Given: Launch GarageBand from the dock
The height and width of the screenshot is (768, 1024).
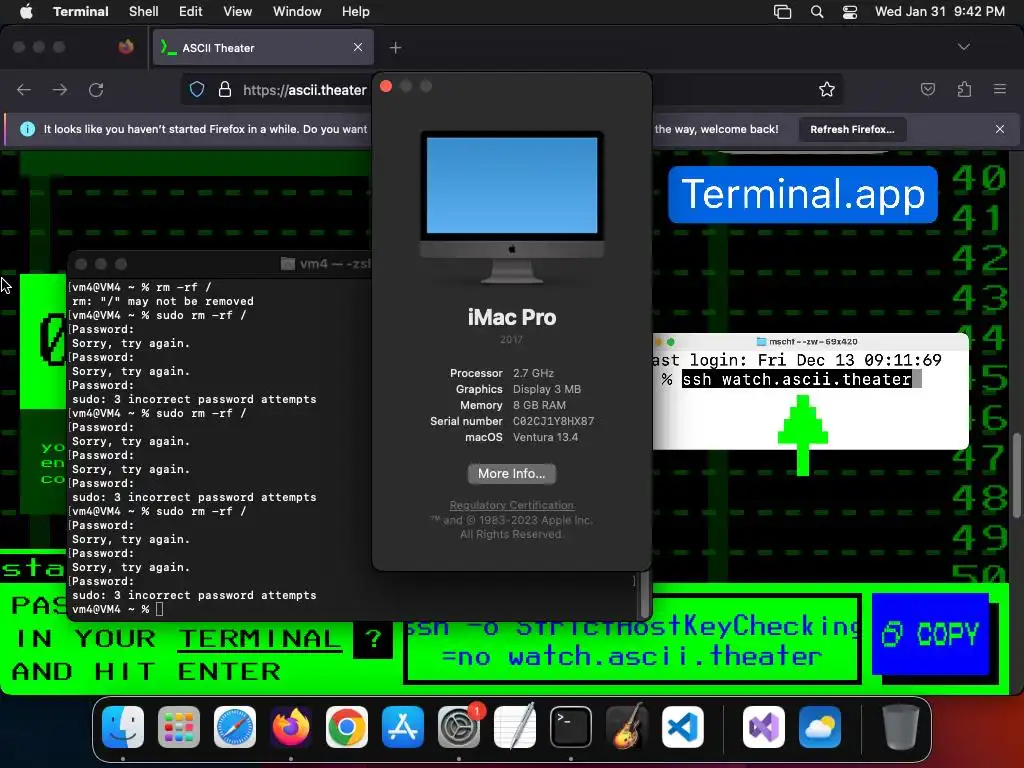Looking at the screenshot, I should pyautogui.click(x=627, y=727).
